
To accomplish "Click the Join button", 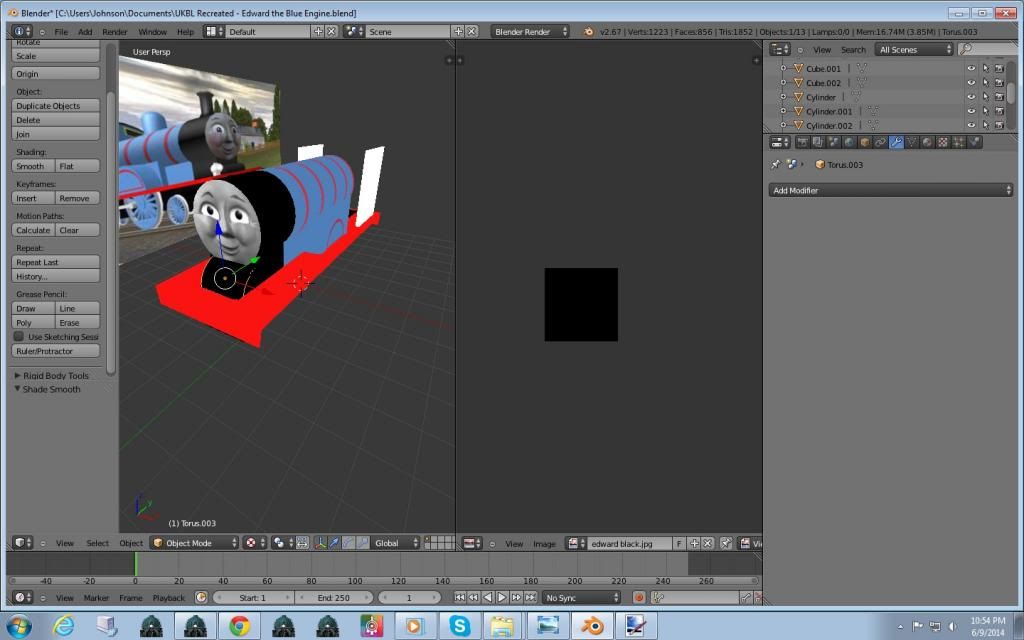I will 56,134.
